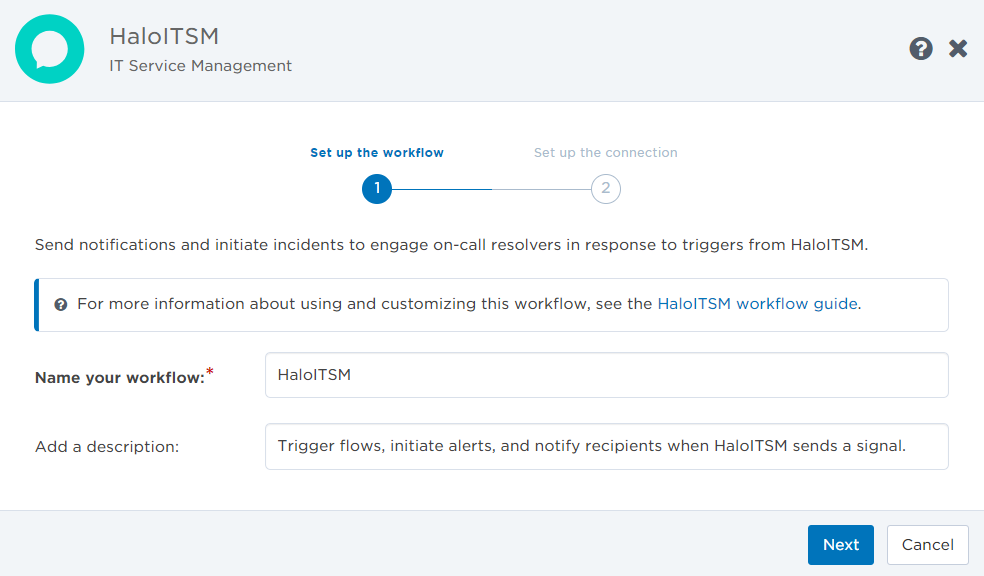Click inside the workflow name field

pyautogui.click(x=606, y=375)
